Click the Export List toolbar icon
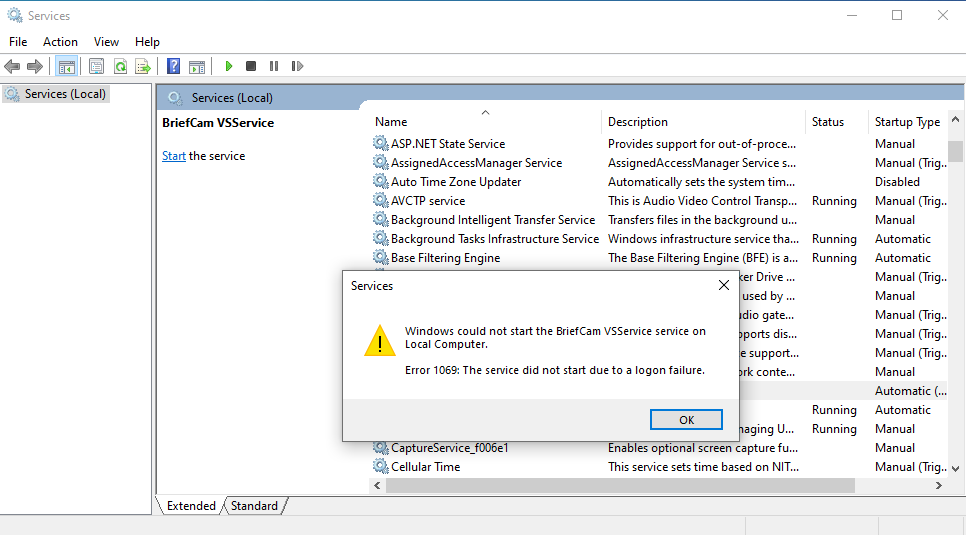This screenshot has height=535, width=966. pos(143,66)
